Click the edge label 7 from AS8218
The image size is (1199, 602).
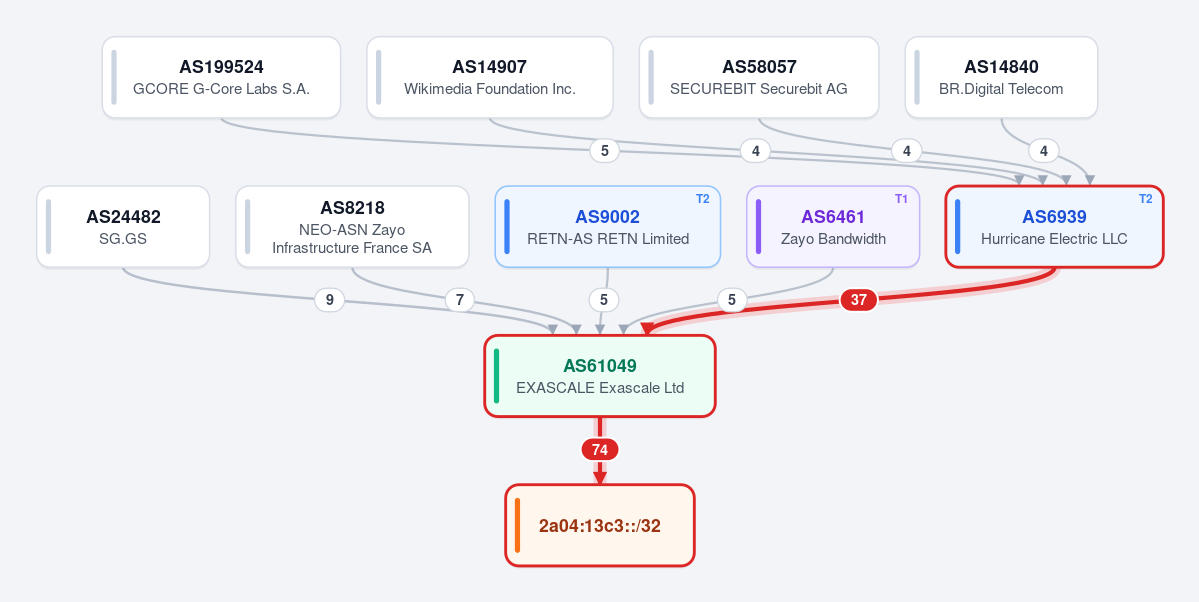pyautogui.click(x=460, y=300)
